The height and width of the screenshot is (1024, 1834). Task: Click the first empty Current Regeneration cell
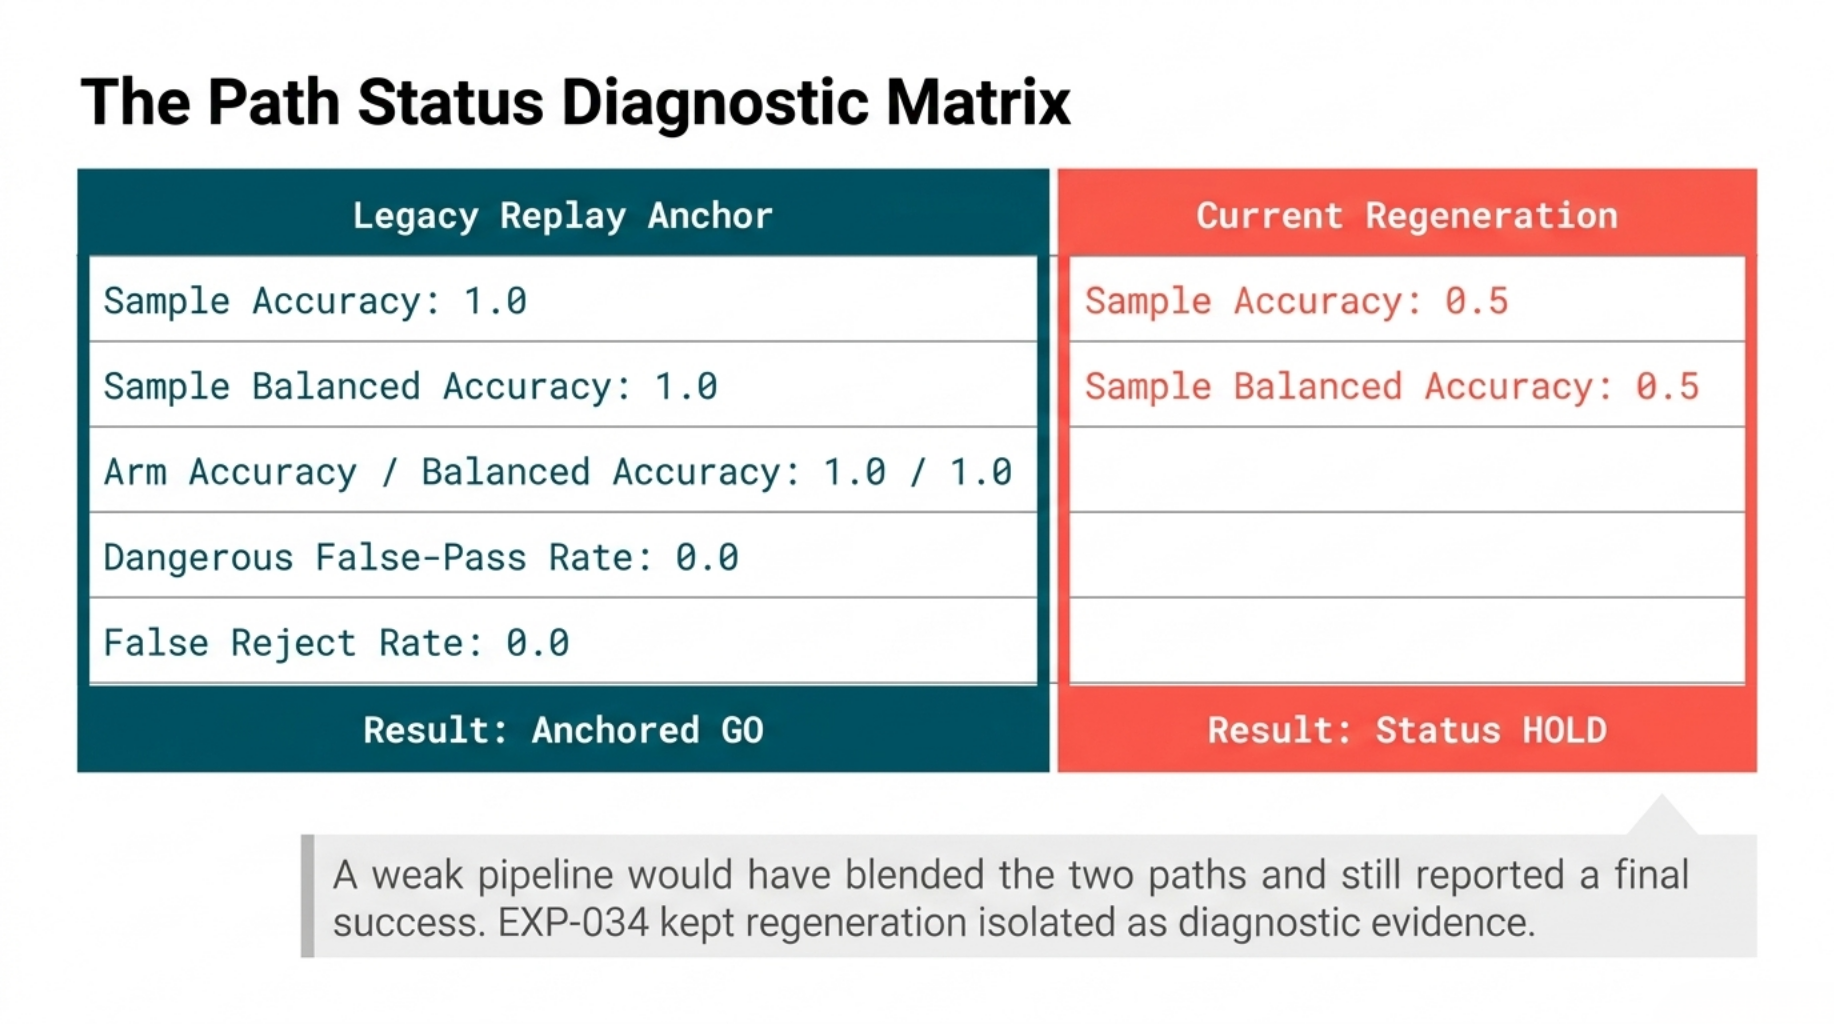click(1406, 471)
